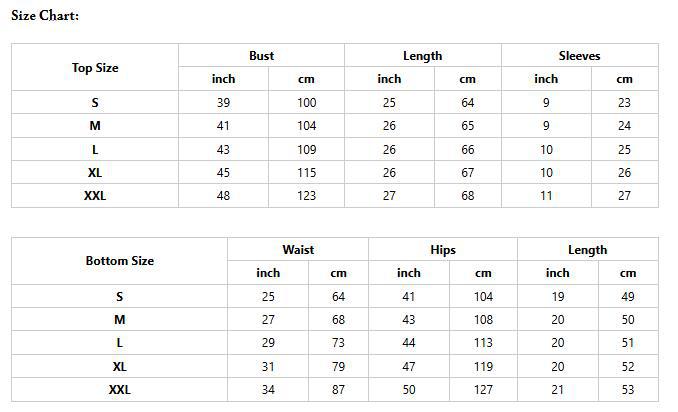The image size is (678, 412).
Task: Click hips value 119 cm
Action: tap(483, 367)
